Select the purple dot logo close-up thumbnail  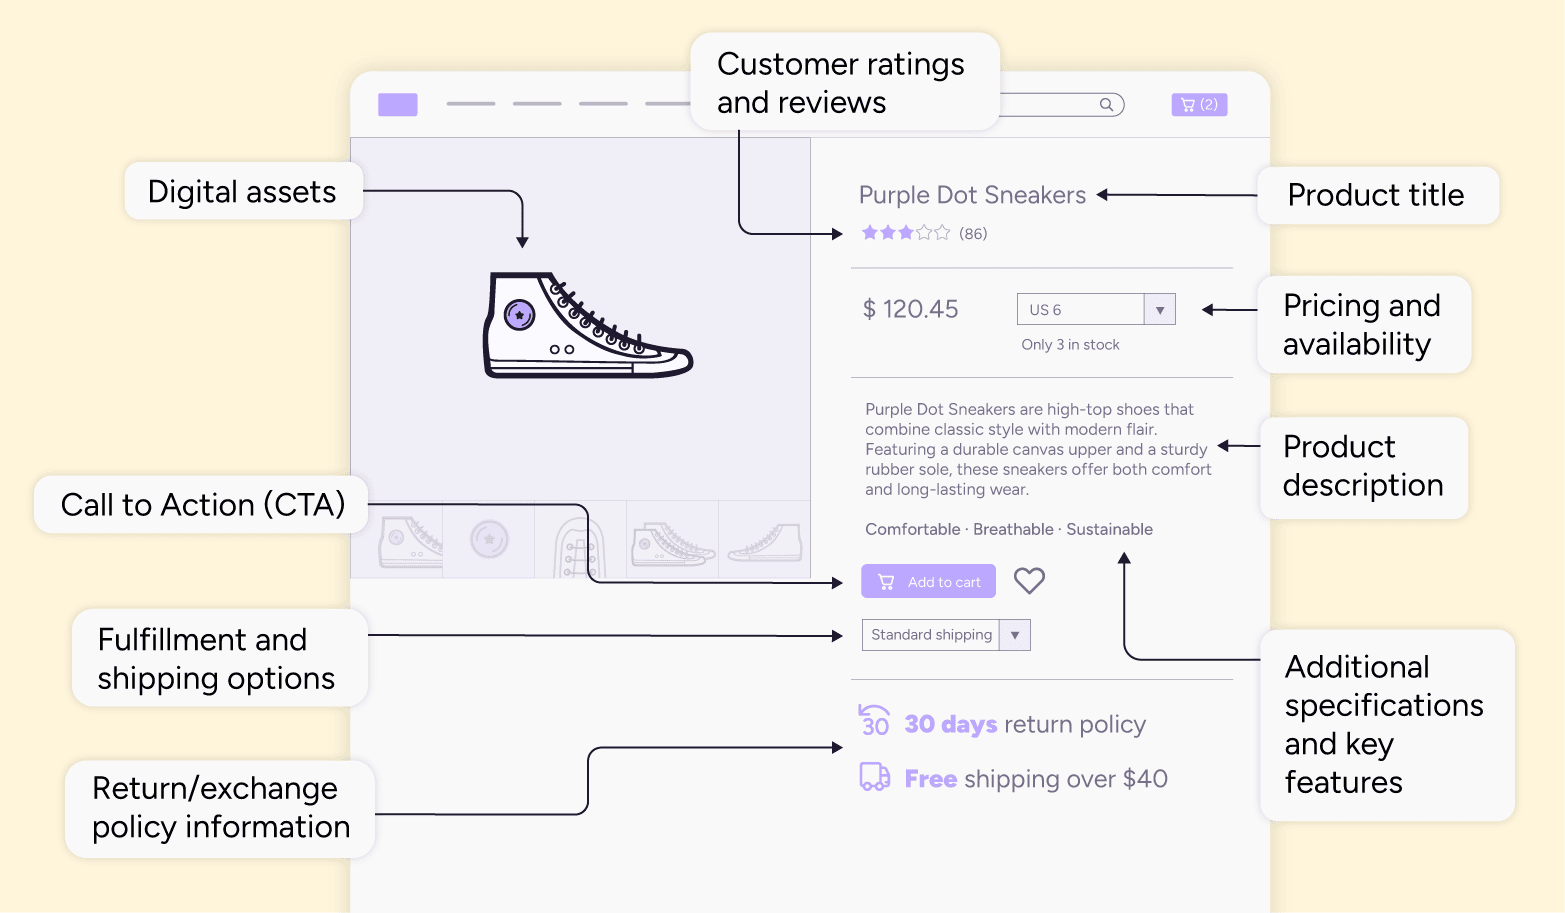coord(489,540)
